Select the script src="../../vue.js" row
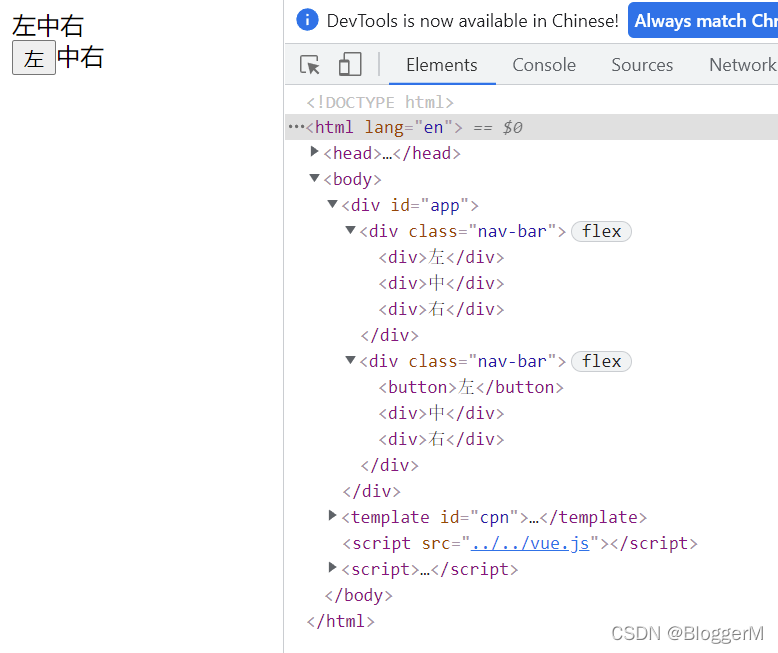The height and width of the screenshot is (653, 778). click(x=520, y=543)
